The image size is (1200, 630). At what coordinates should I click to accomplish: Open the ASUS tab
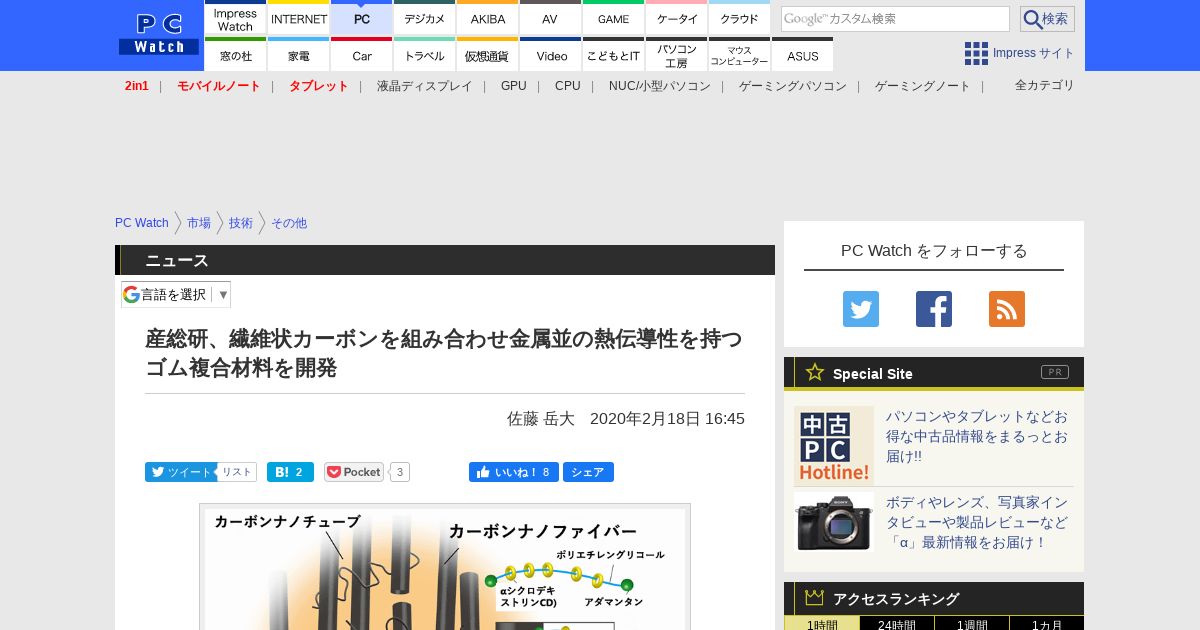tap(802, 54)
